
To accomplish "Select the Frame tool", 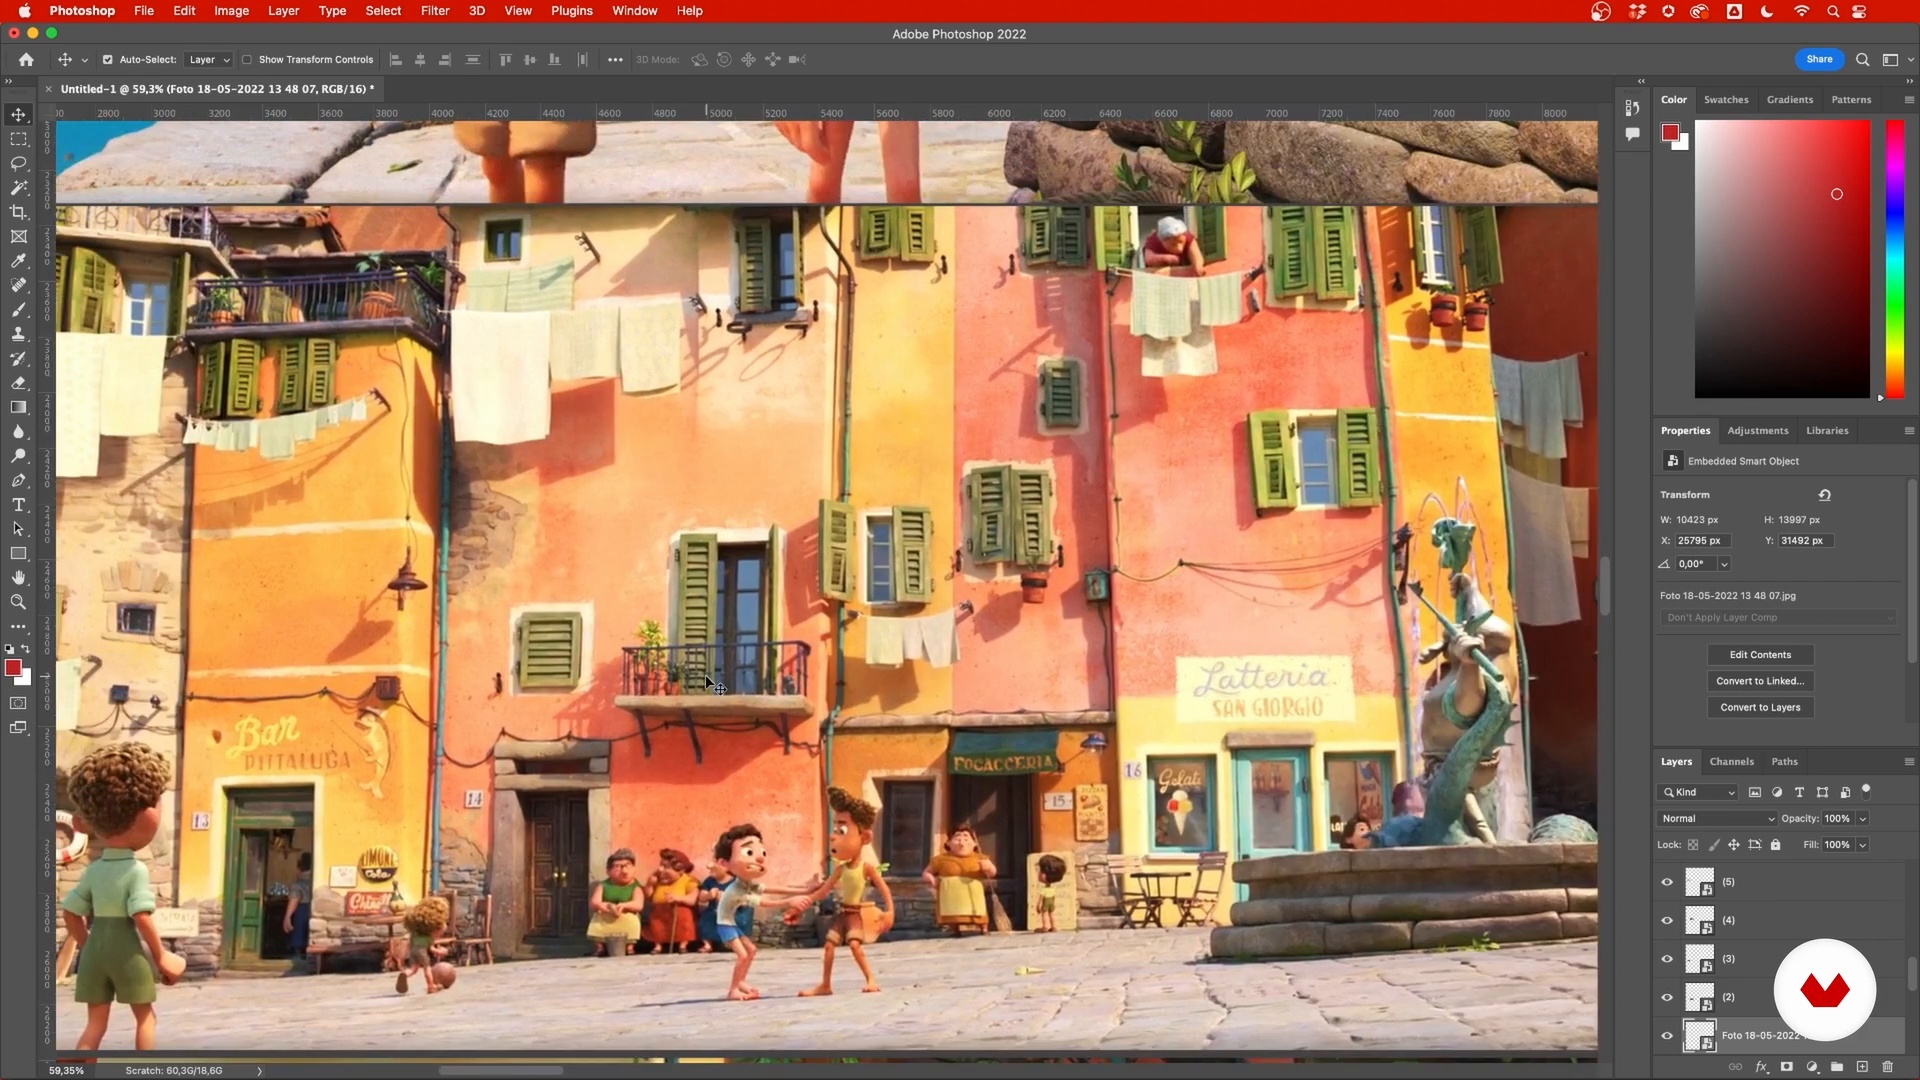I will click(18, 237).
